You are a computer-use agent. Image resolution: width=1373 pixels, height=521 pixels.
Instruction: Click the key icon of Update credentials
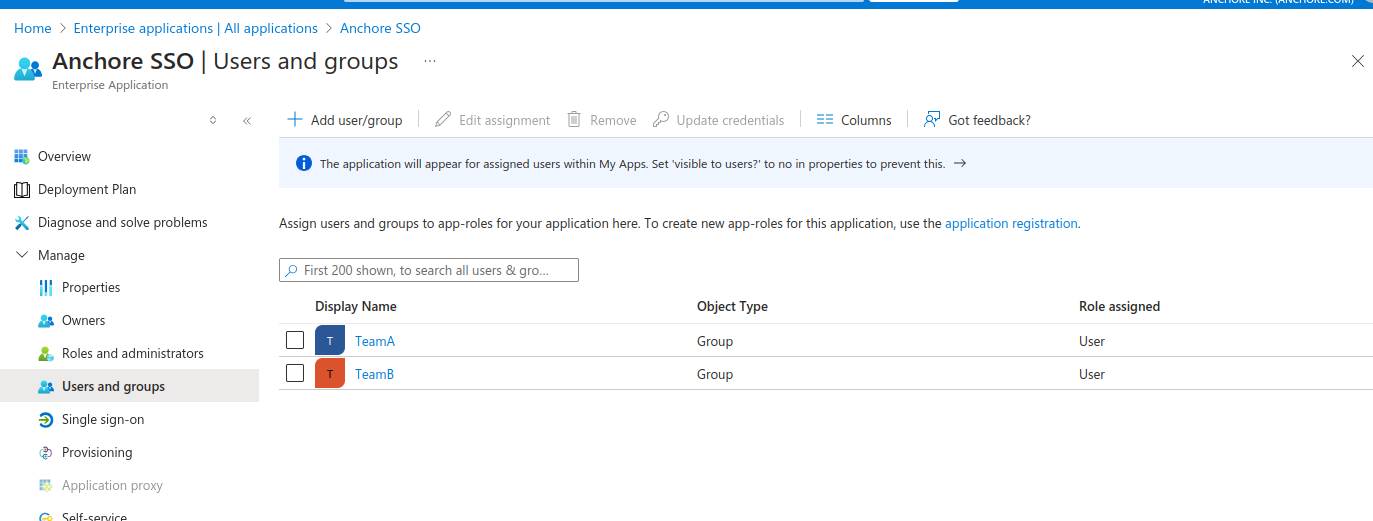click(x=660, y=119)
